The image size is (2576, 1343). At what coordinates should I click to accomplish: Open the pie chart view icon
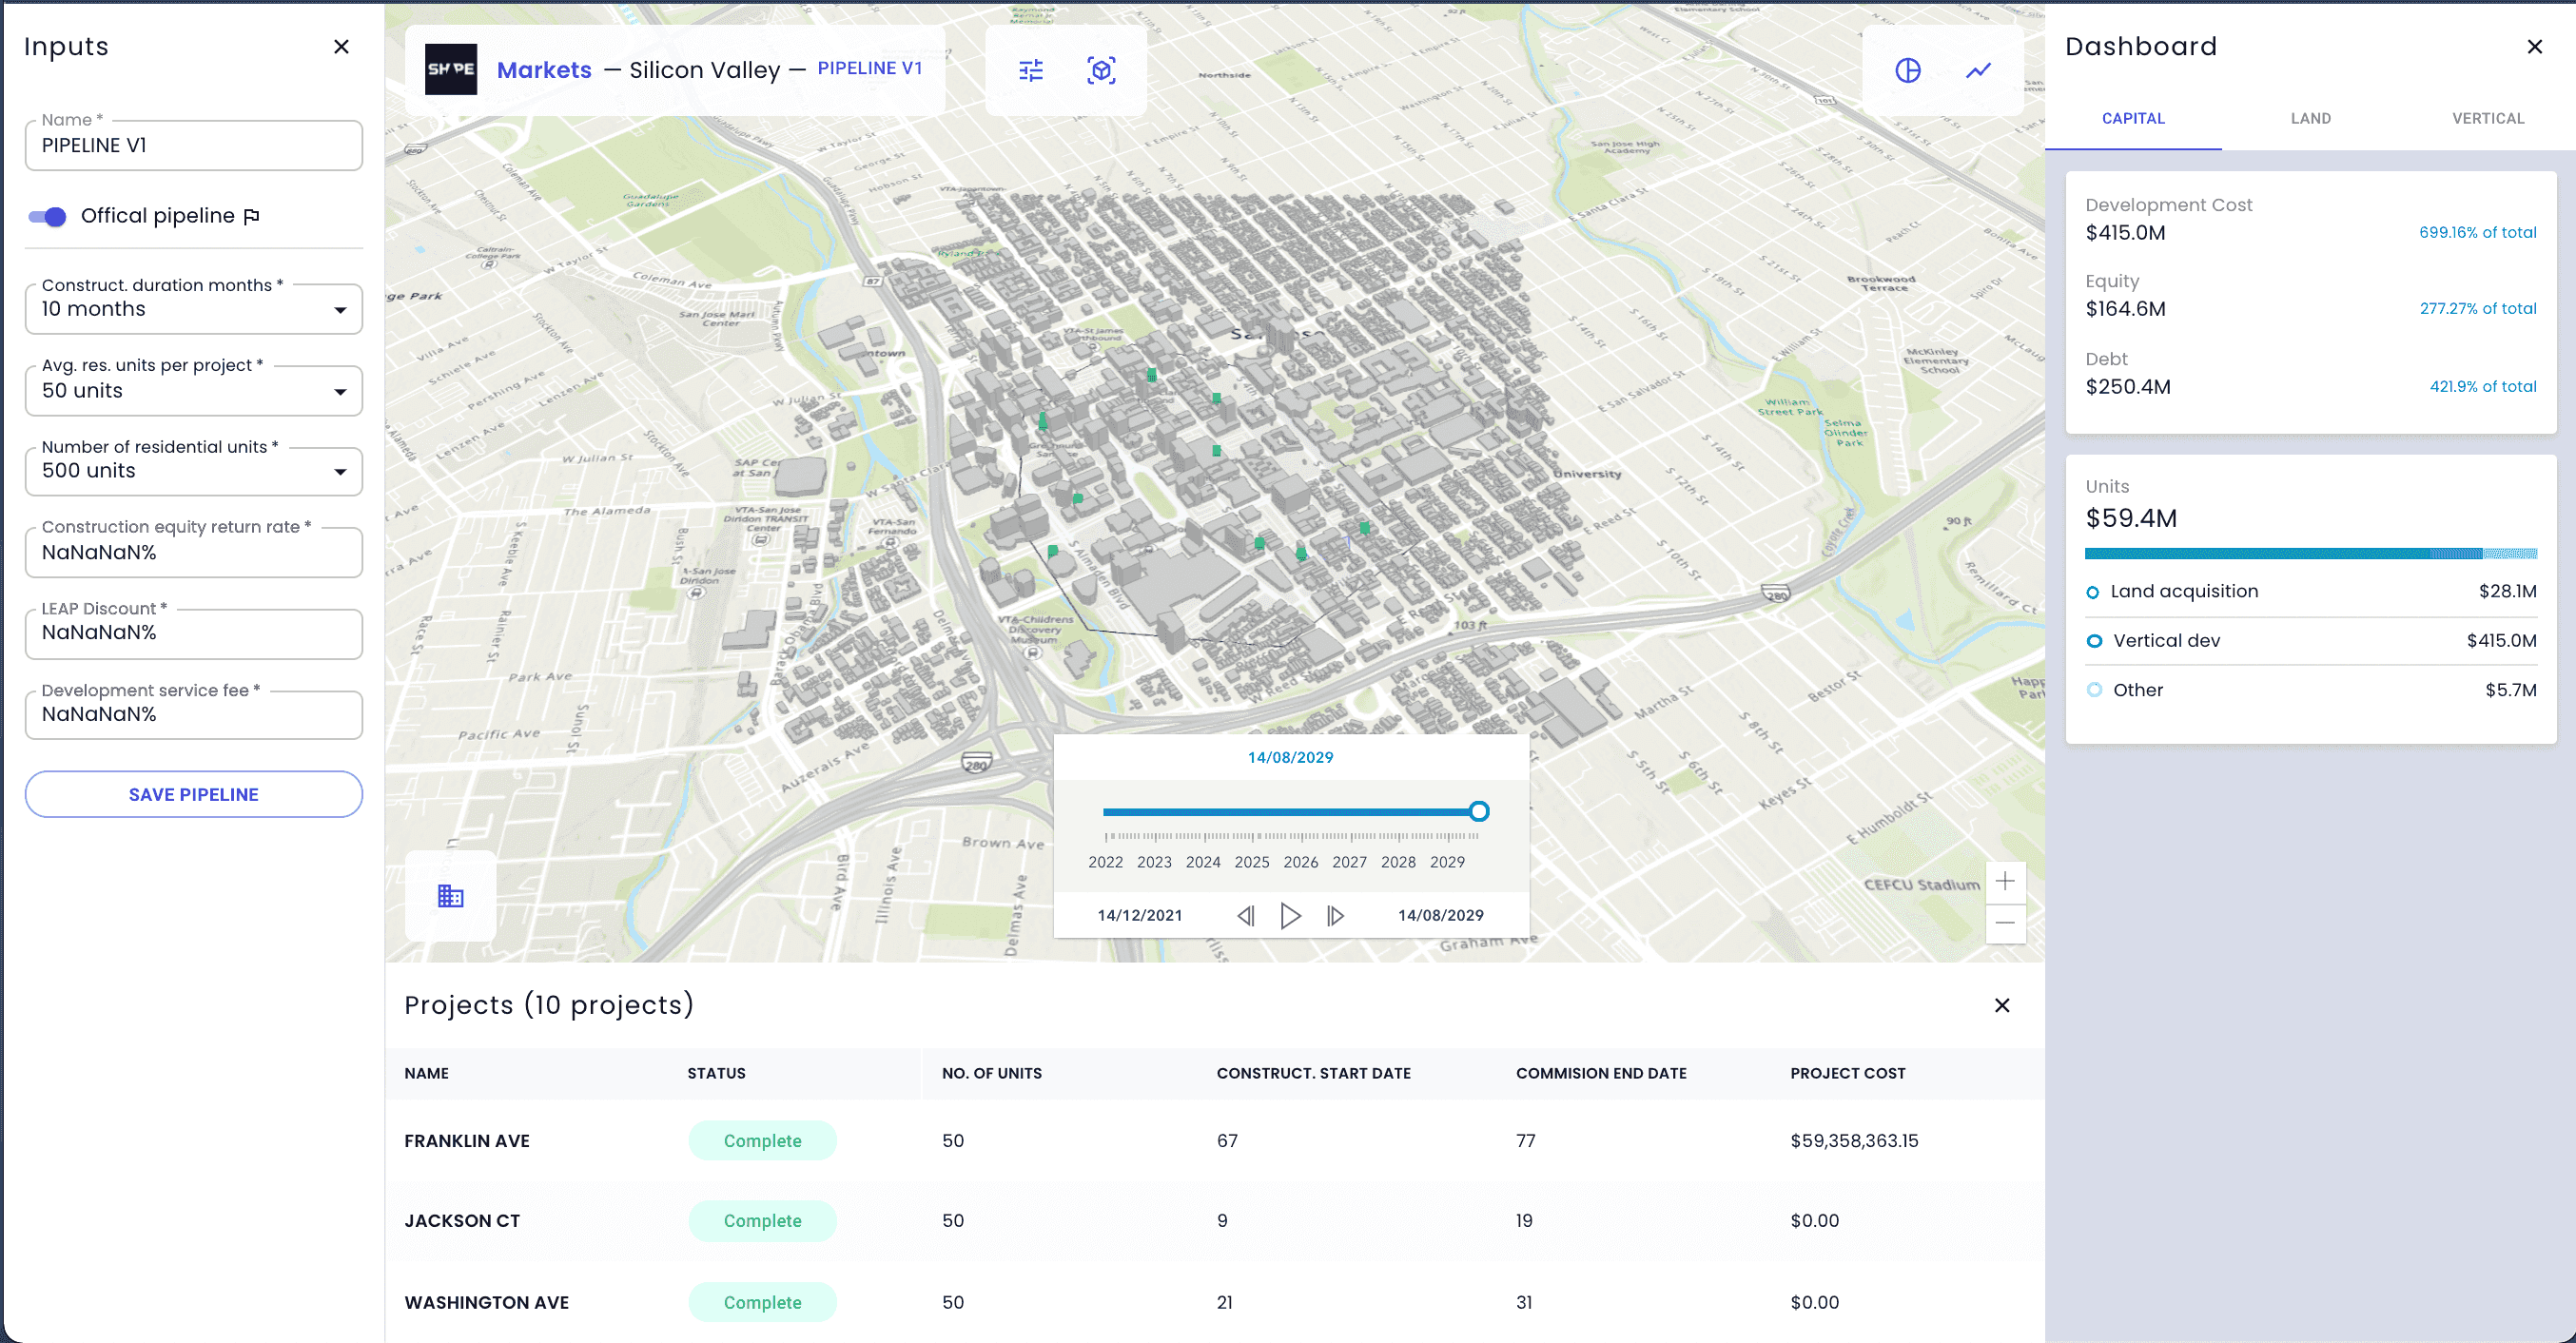[x=1908, y=70]
